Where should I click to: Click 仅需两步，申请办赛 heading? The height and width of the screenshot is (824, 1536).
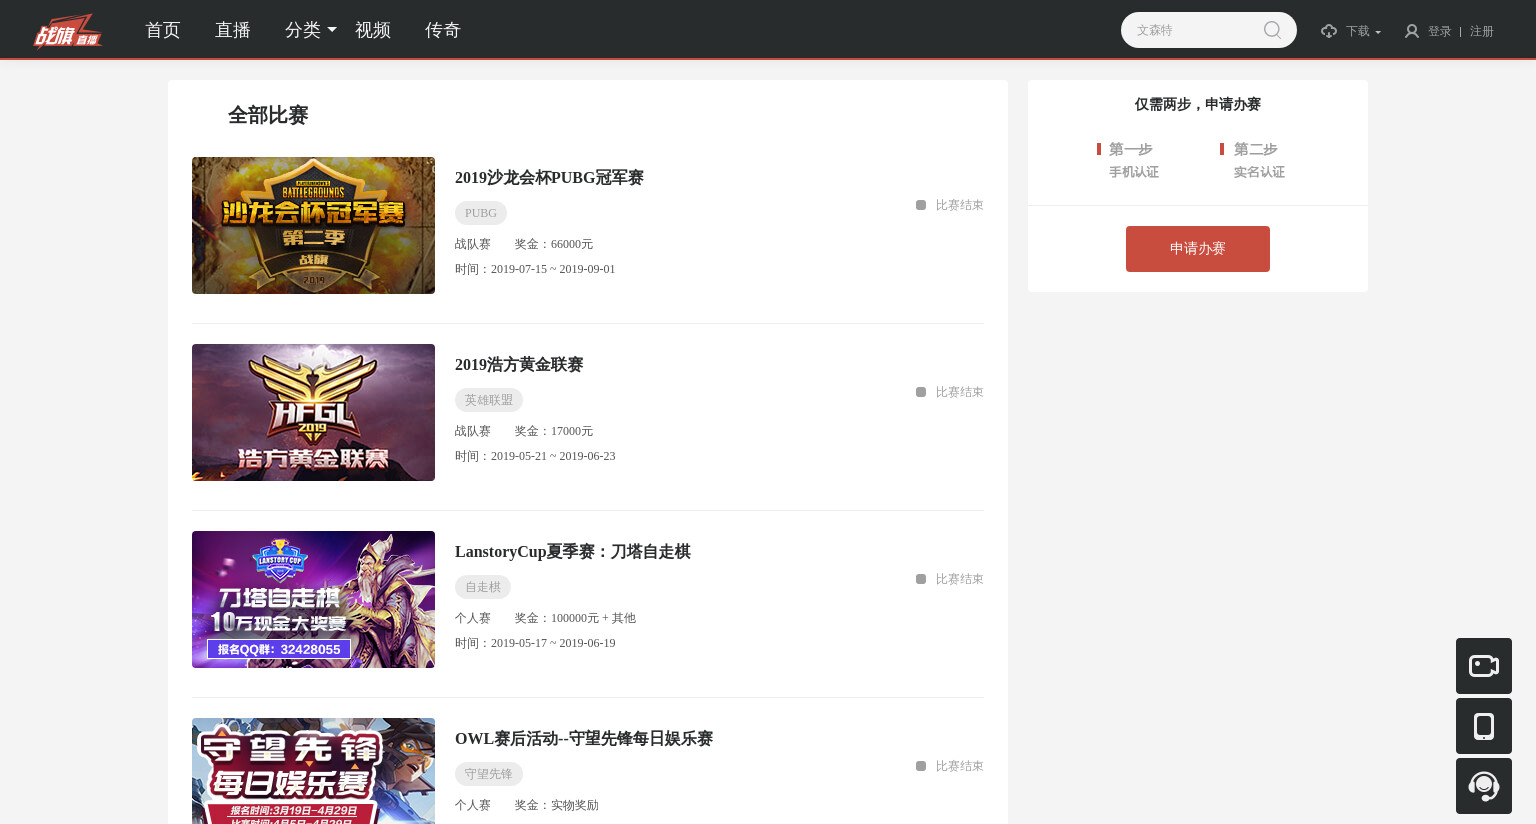pos(1198,104)
